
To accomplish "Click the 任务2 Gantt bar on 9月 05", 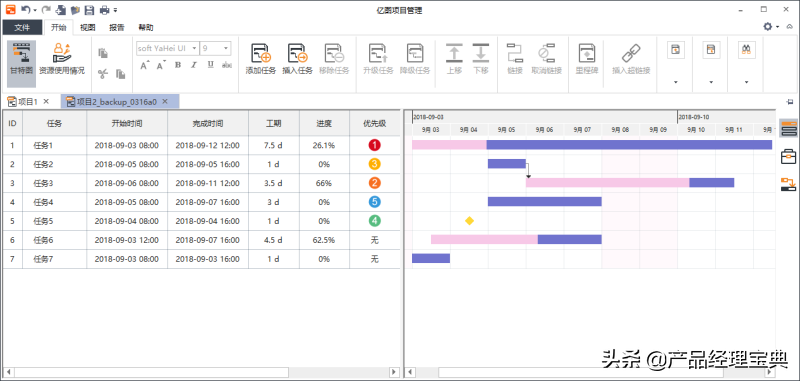I will coord(507,164).
